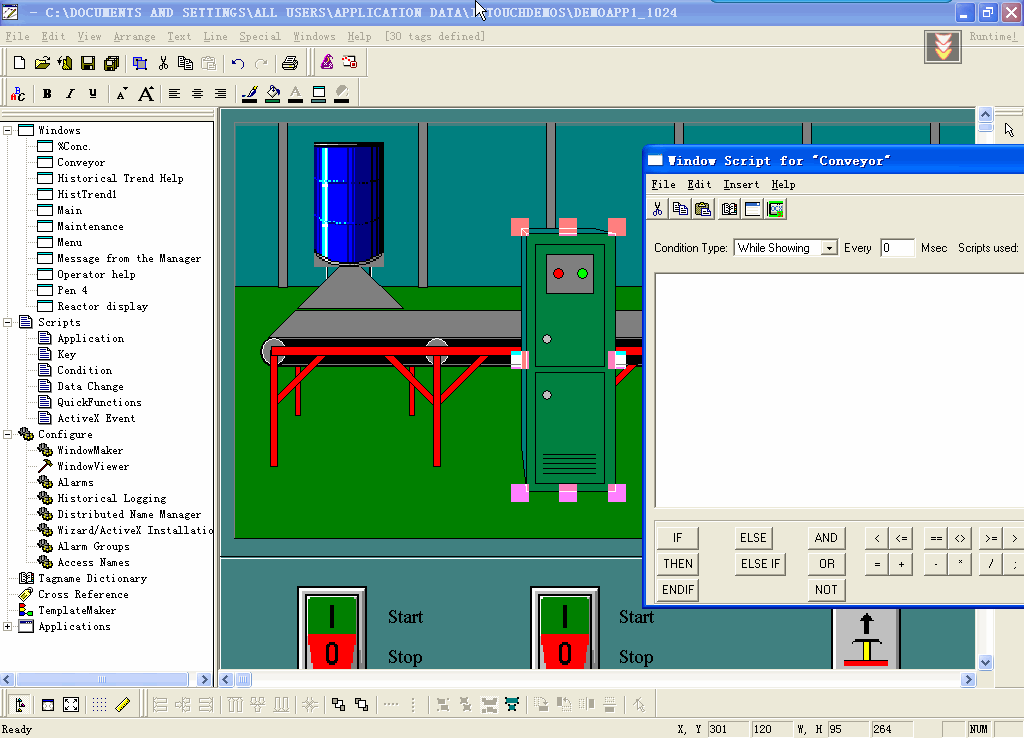Select Conveyor window in tree

[x=81, y=163]
